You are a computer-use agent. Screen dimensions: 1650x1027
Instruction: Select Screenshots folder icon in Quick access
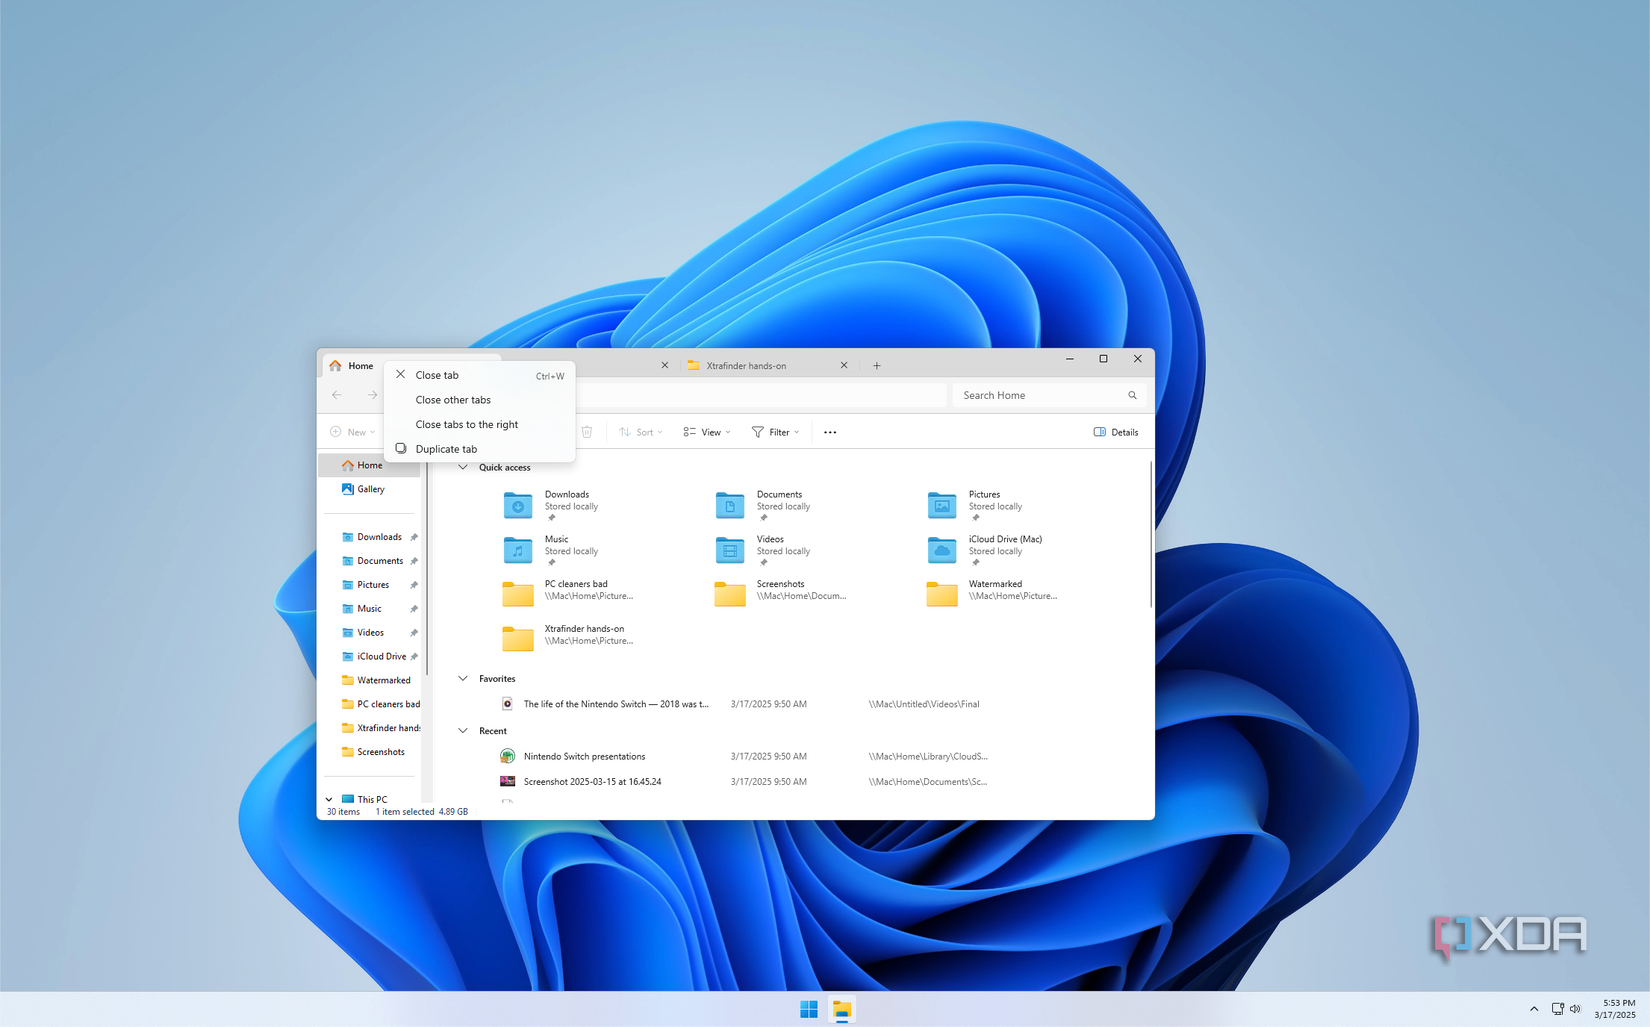click(730, 594)
